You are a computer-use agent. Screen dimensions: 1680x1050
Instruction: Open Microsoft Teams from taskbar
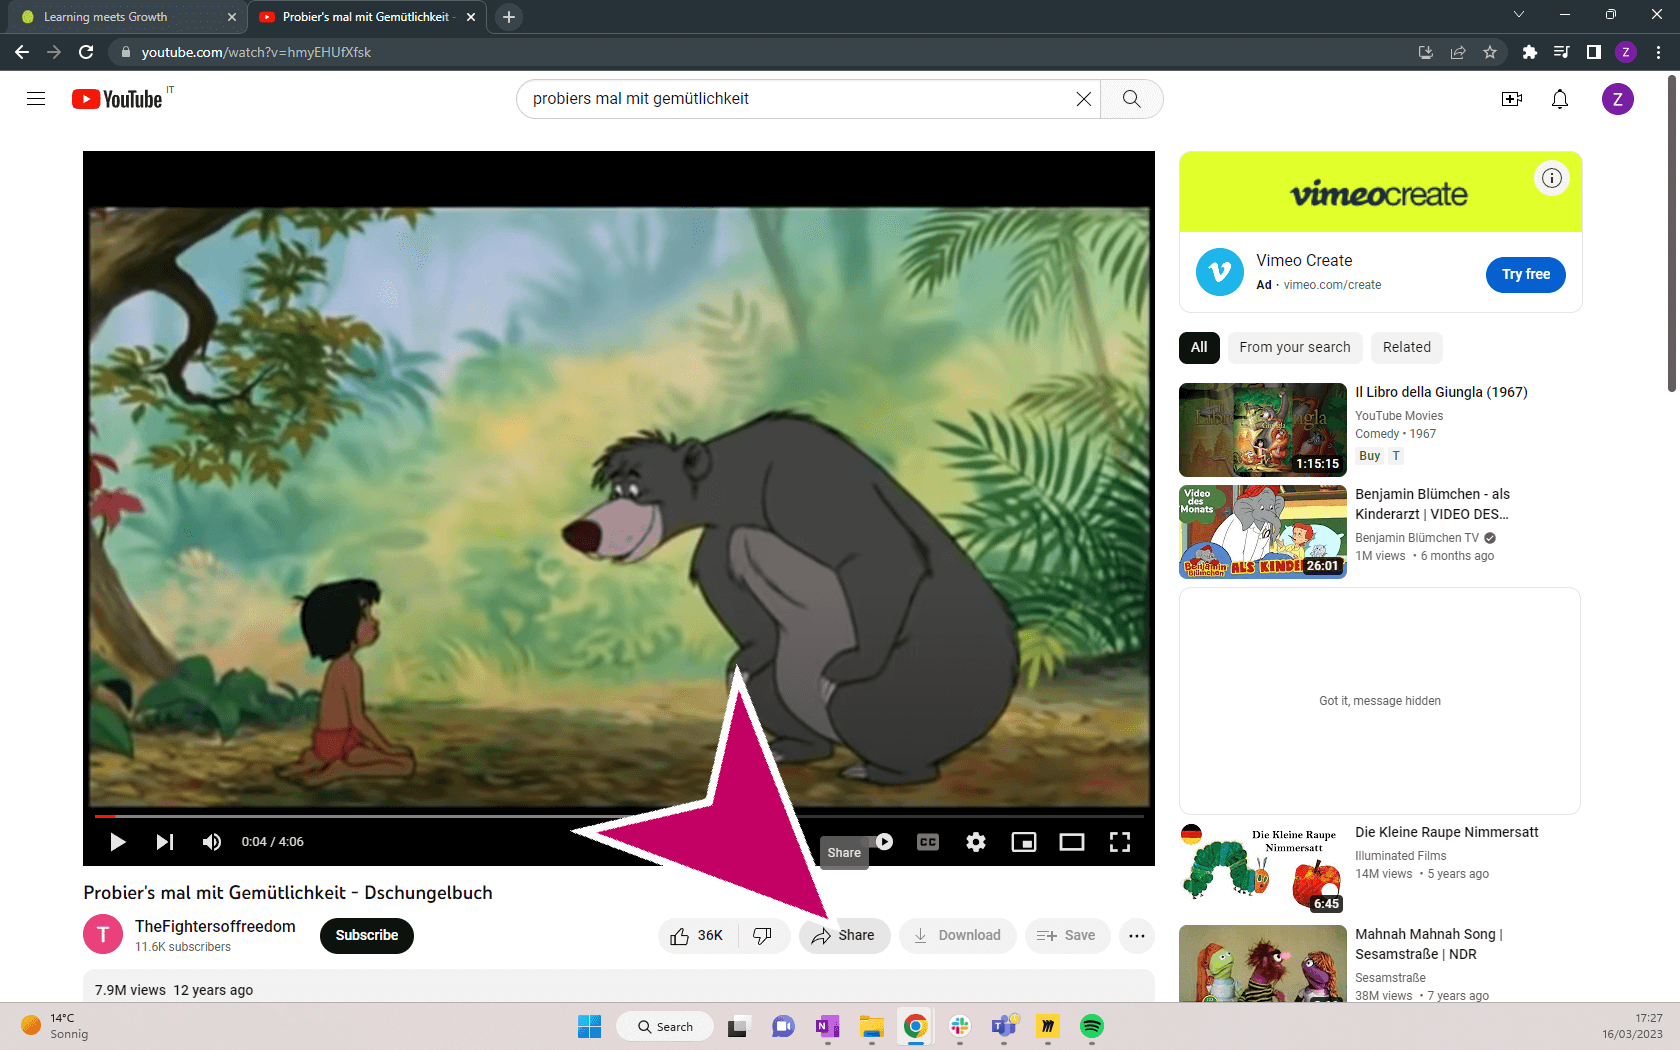click(x=1003, y=1026)
